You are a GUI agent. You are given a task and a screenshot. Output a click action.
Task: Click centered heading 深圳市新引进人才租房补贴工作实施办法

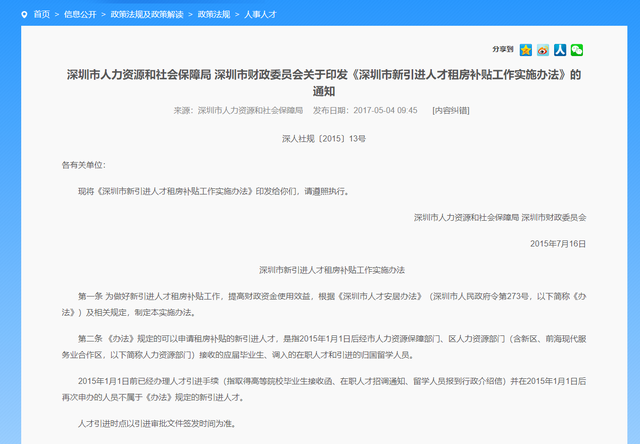(332, 270)
